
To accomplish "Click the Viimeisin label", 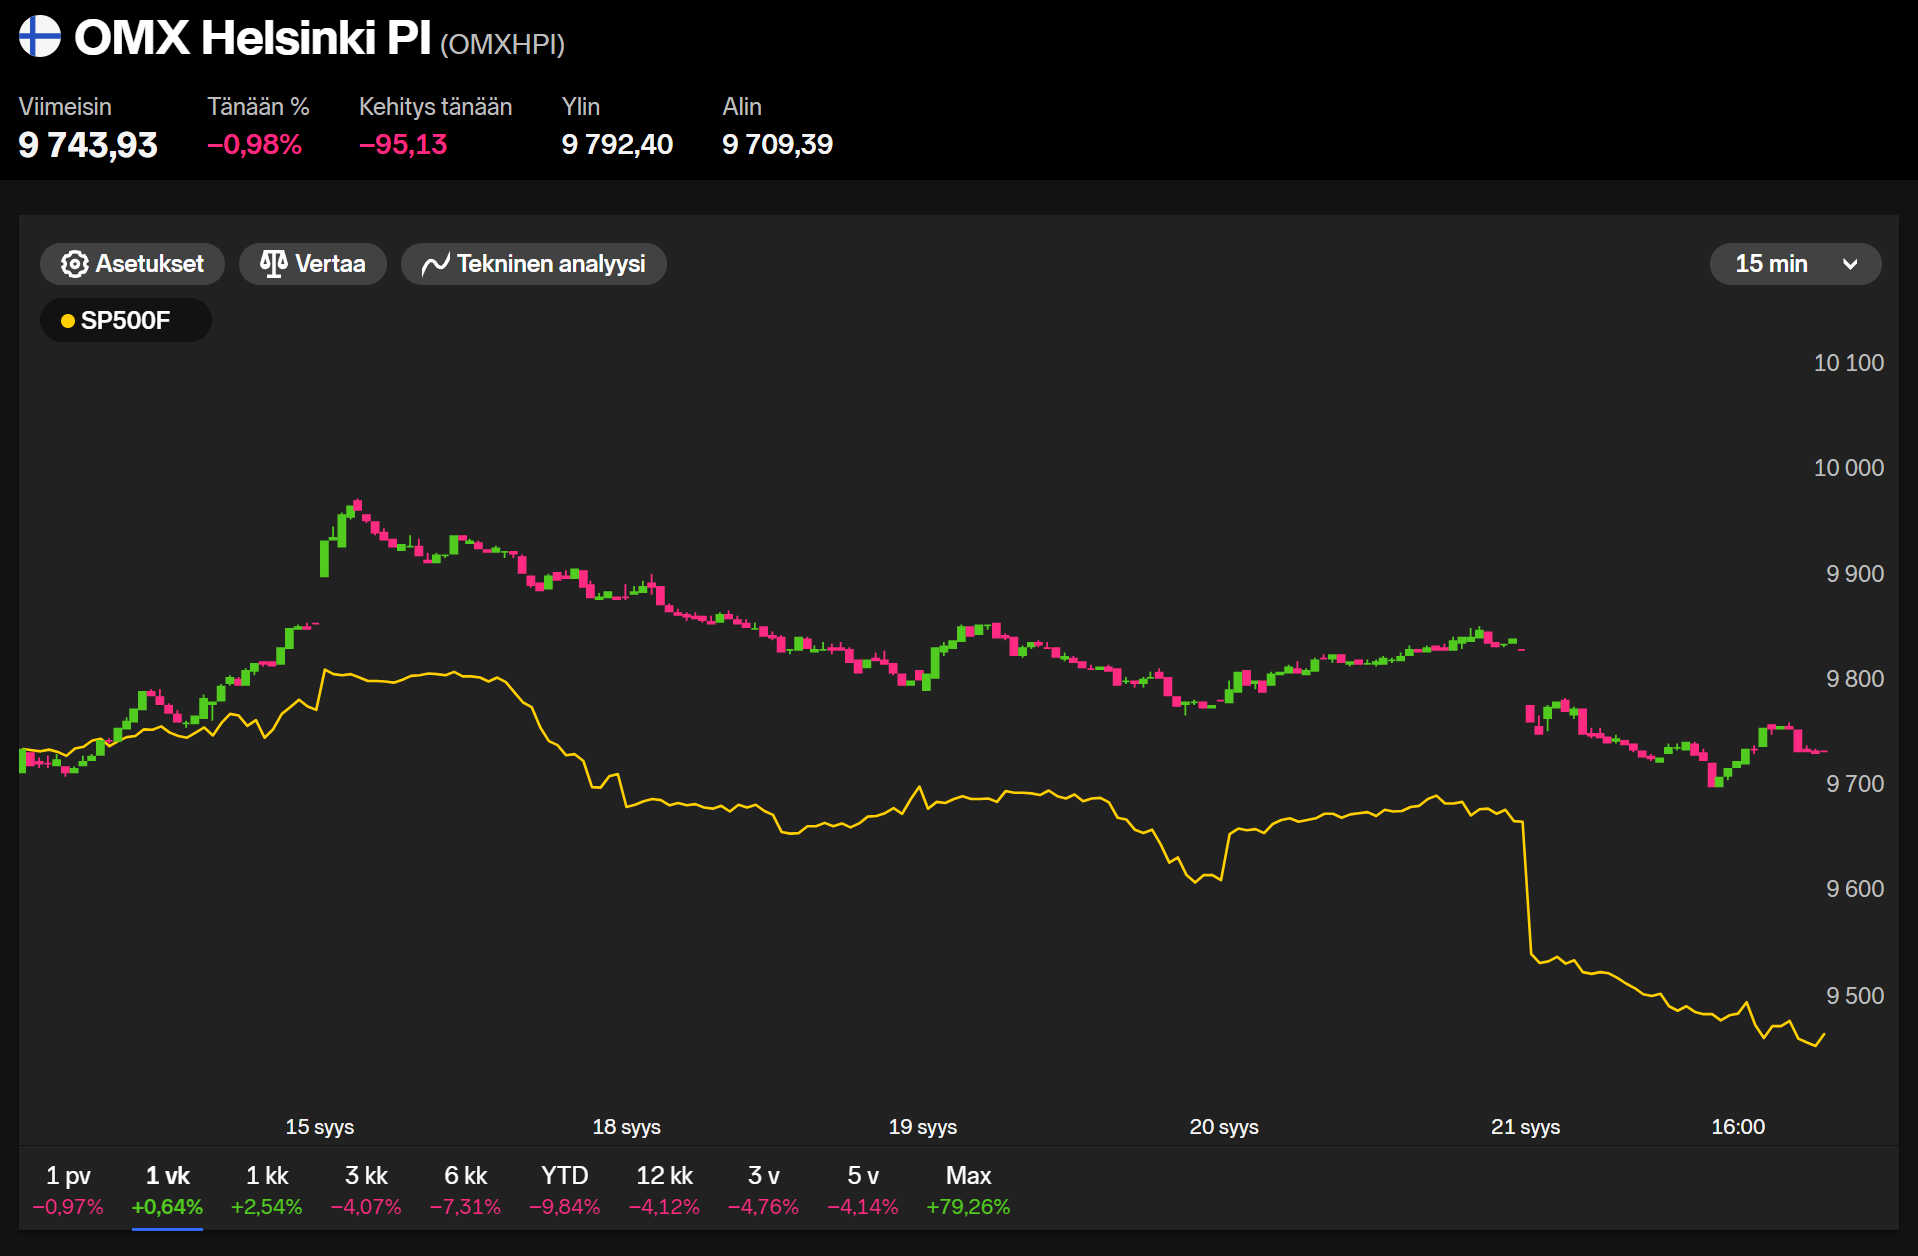I will [x=65, y=107].
